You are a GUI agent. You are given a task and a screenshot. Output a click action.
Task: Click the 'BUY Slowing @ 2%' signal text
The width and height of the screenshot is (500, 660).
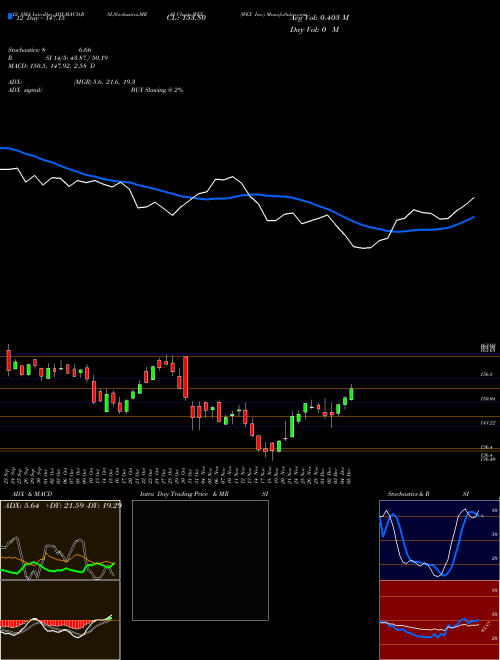[x=157, y=90]
